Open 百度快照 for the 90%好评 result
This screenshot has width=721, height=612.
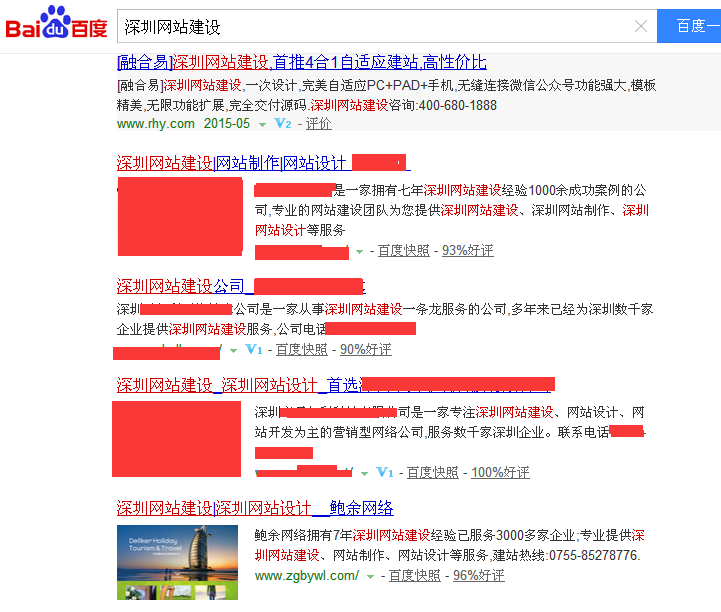pyautogui.click(x=302, y=349)
